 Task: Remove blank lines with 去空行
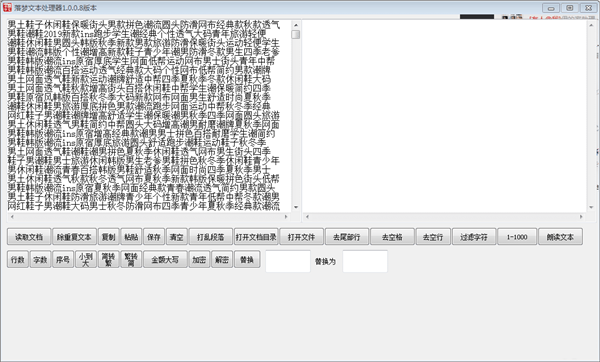click(x=433, y=237)
